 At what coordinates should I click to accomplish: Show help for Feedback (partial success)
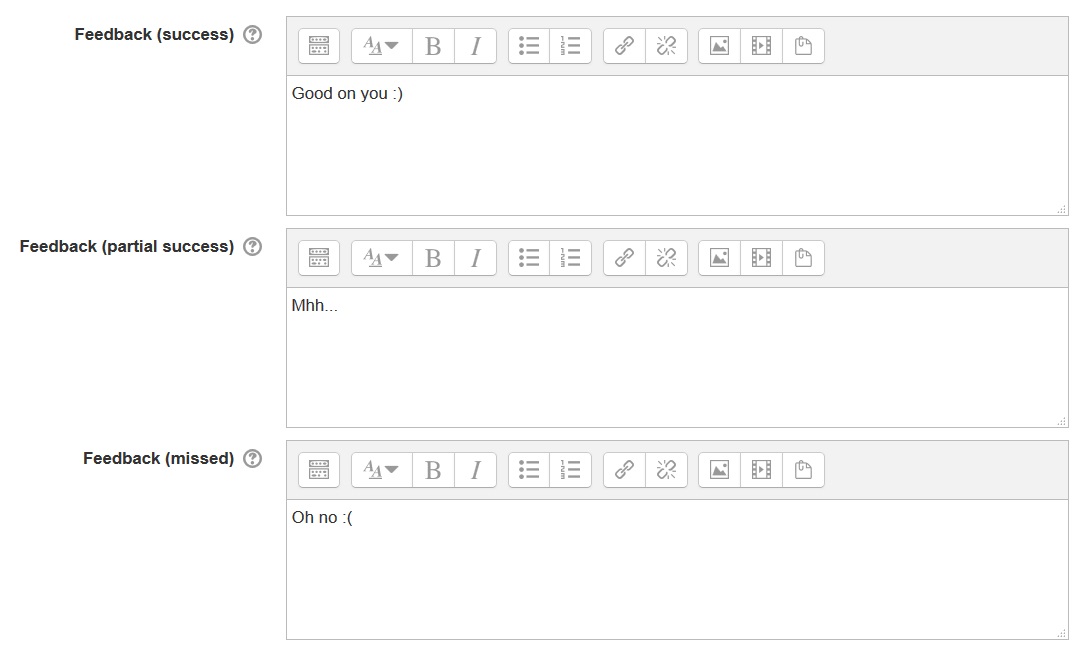point(253,245)
